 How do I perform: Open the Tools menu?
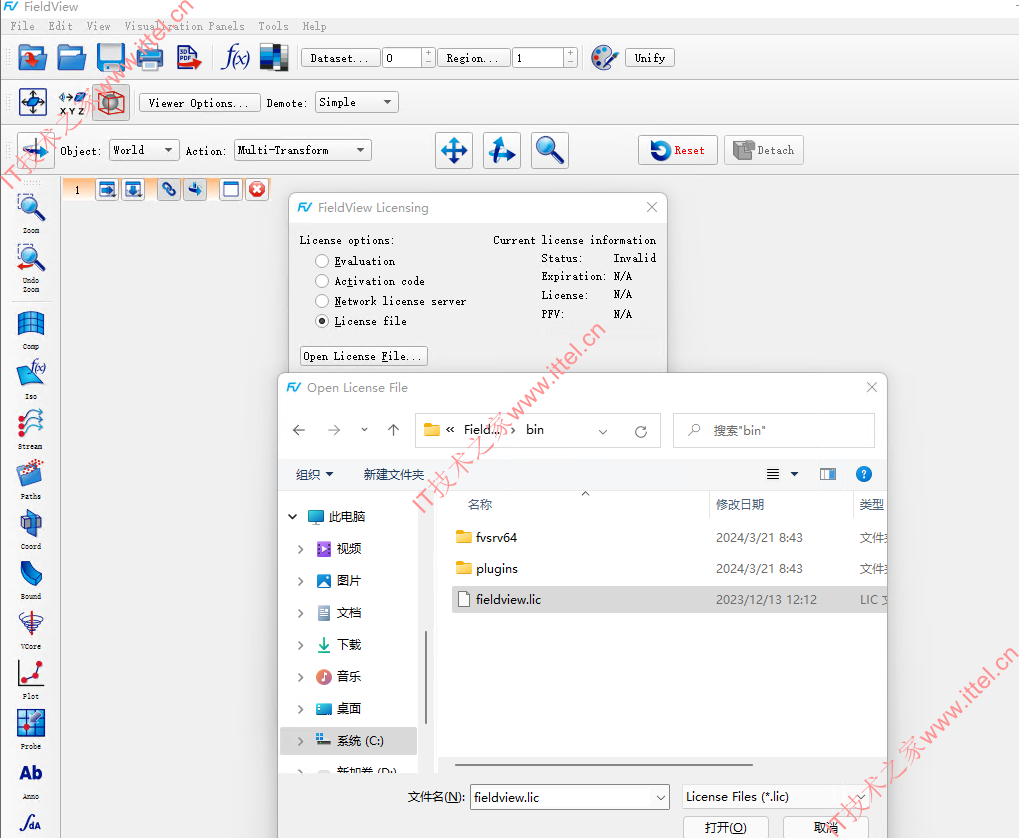tap(273, 26)
